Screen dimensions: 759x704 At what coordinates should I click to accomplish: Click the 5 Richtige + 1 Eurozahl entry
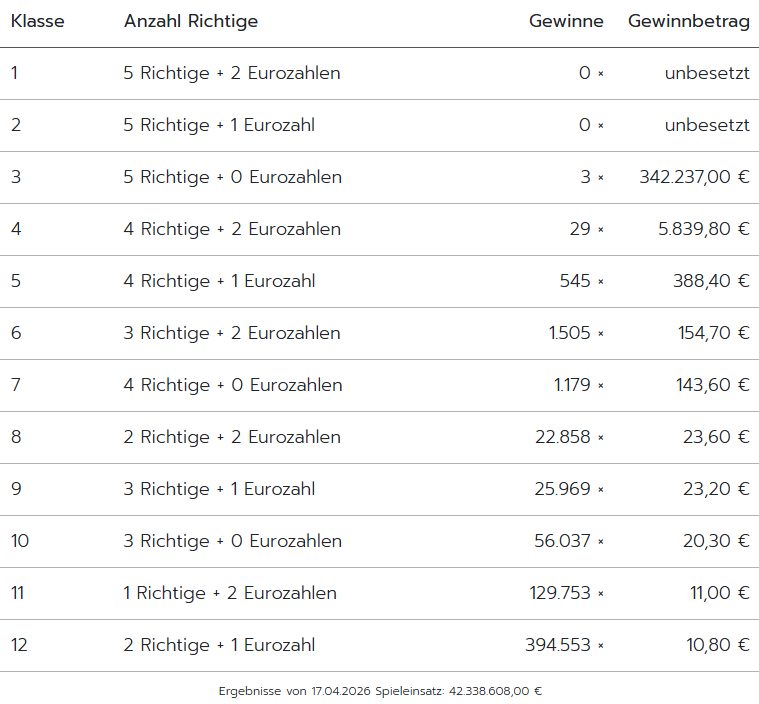click(219, 125)
